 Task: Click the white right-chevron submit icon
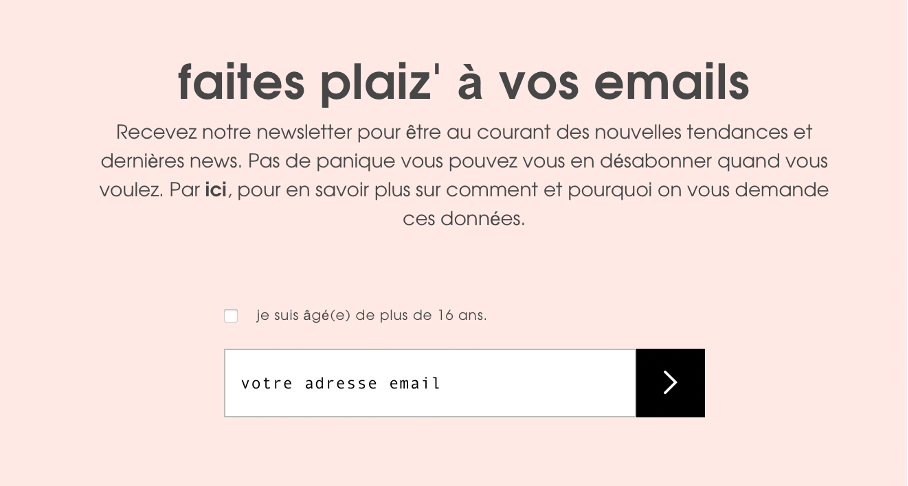pyautogui.click(x=670, y=383)
